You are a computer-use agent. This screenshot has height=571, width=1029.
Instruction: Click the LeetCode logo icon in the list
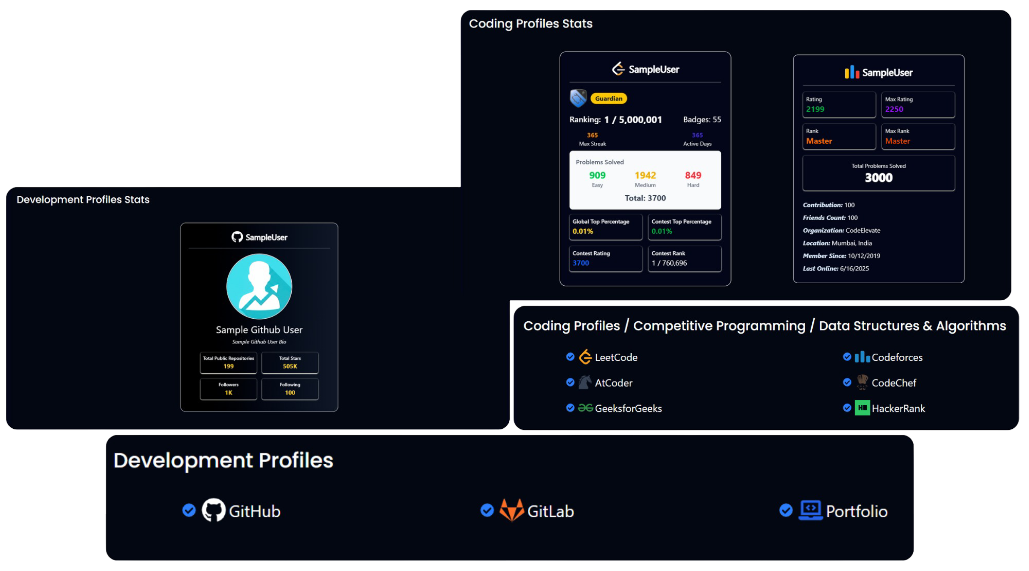click(585, 357)
